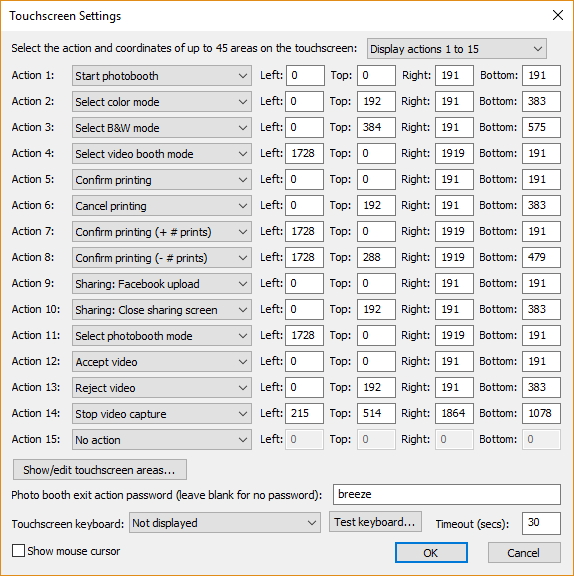Screen dimensions: 574x576
Task: Open Action 15 'No action' dropdown
Action: (162, 440)
